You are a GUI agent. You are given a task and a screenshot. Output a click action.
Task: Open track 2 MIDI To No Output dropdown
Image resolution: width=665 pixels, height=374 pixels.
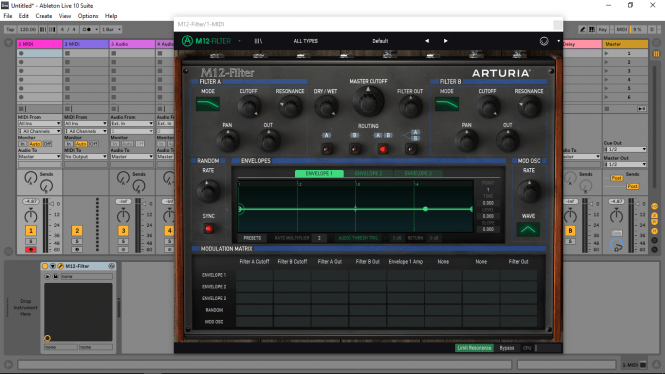[x=85, y=156]
